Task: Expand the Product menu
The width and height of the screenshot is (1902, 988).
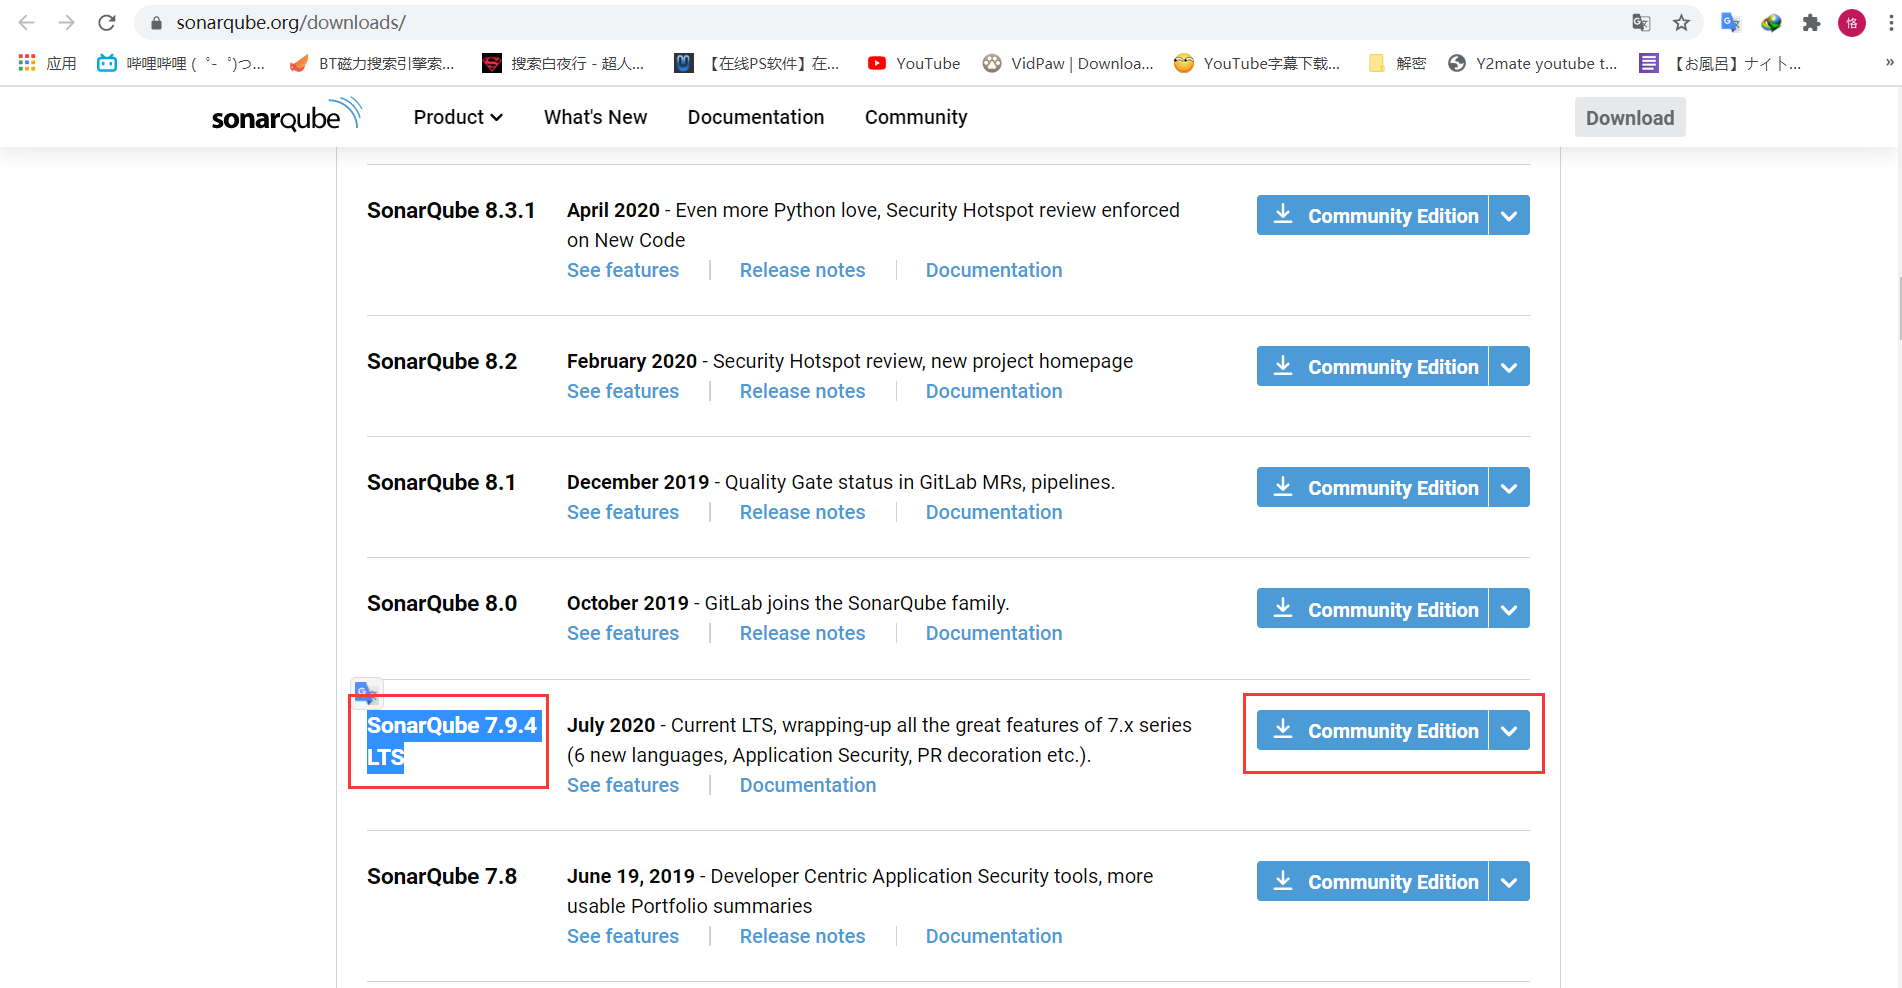Action: [x=457, y=117]
